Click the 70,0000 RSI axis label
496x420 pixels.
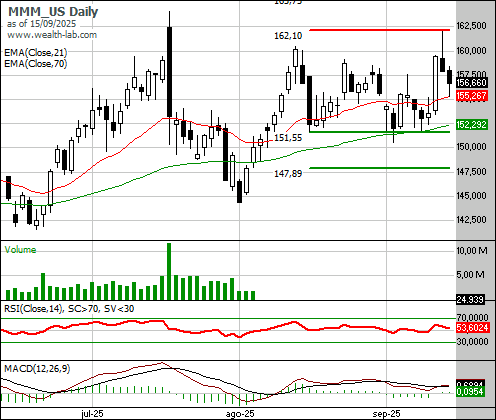click(472, 317)
